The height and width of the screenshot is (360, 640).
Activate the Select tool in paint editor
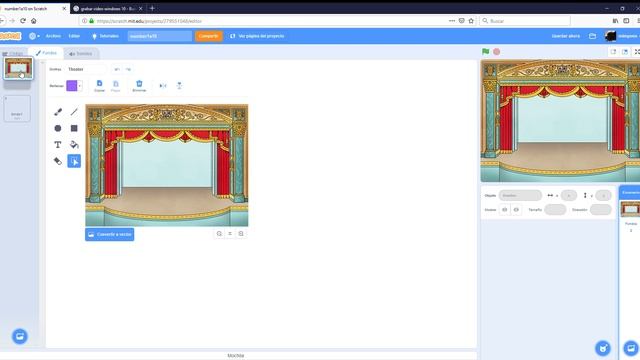(74, 161)
